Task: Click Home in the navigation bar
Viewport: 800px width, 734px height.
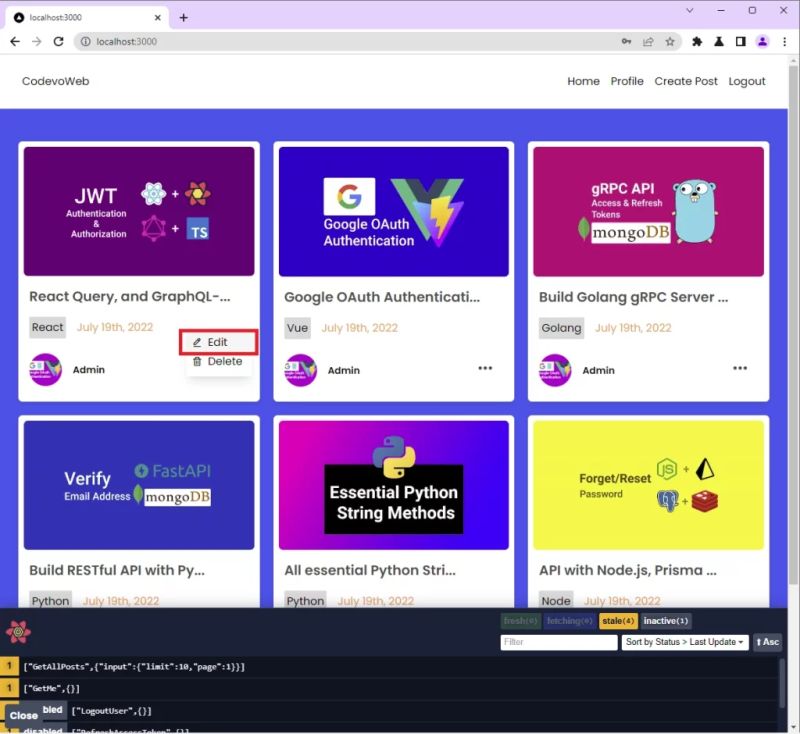Action: tap(583, 81)
